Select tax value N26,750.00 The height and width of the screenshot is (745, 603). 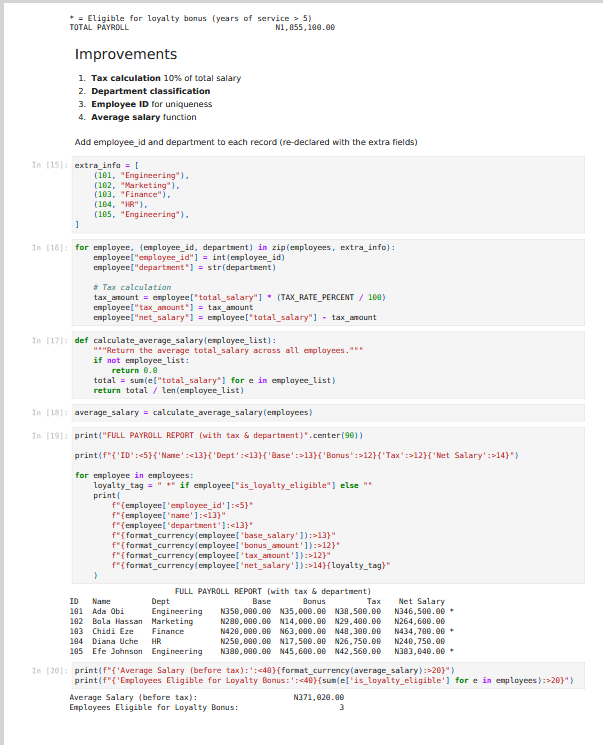tap(358, 641)
